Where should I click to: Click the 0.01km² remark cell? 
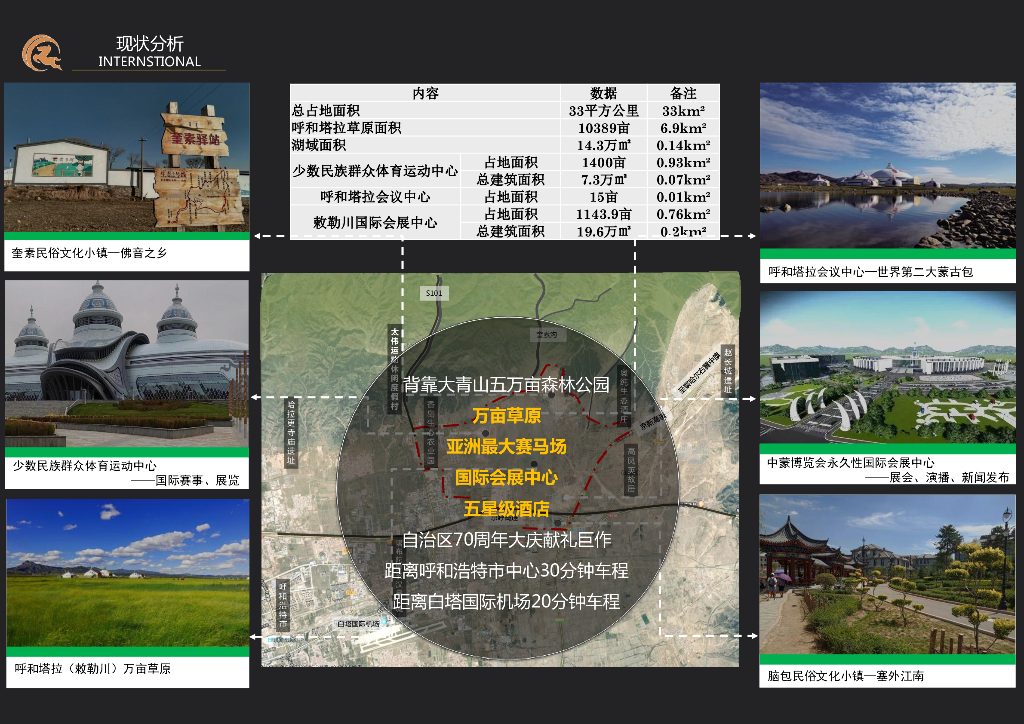tap(683, 197)
